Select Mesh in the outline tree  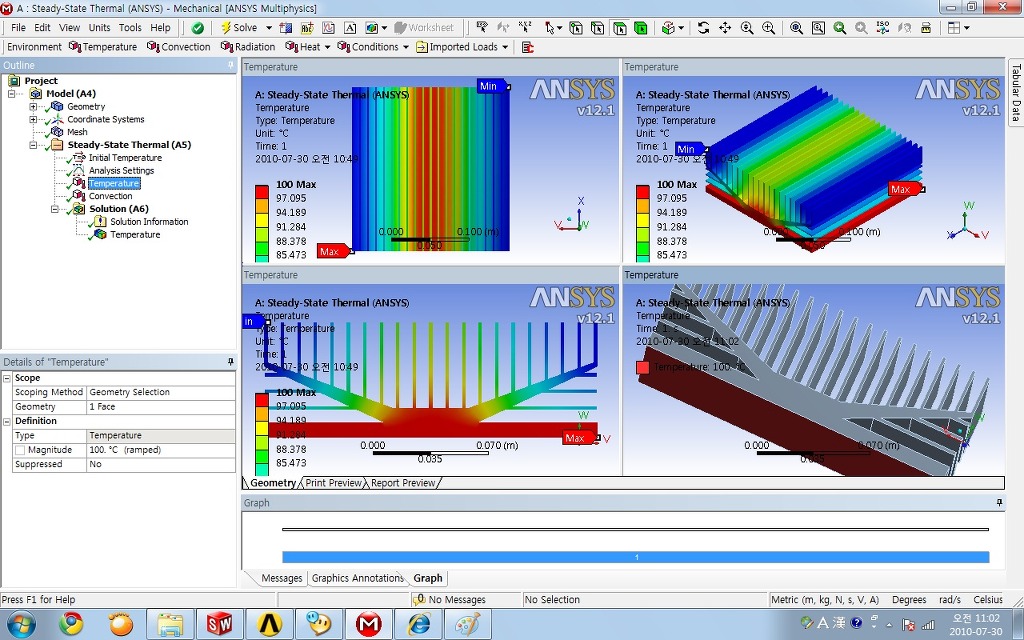(x=77, y=132)
